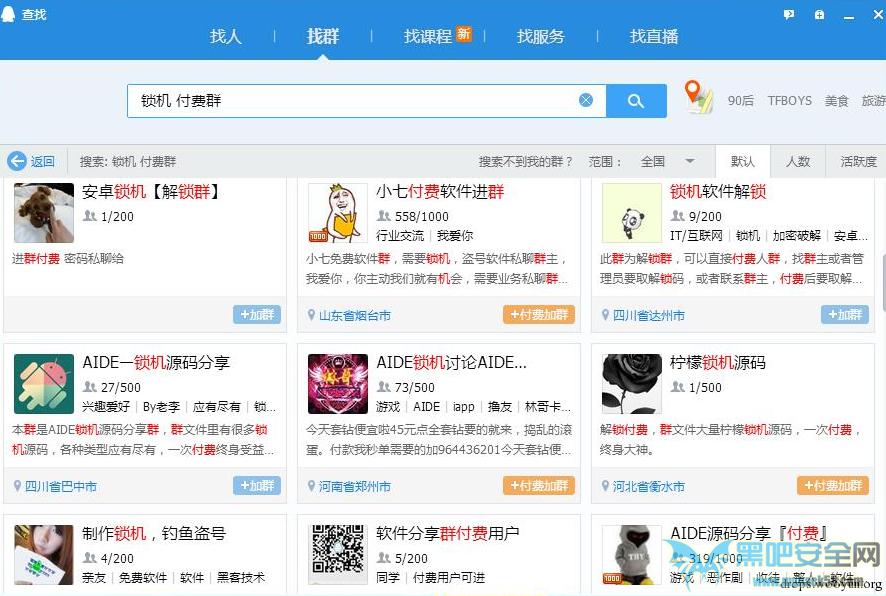
Task: Click member count icon beside 4/200
Action: (x=90, y=558)
